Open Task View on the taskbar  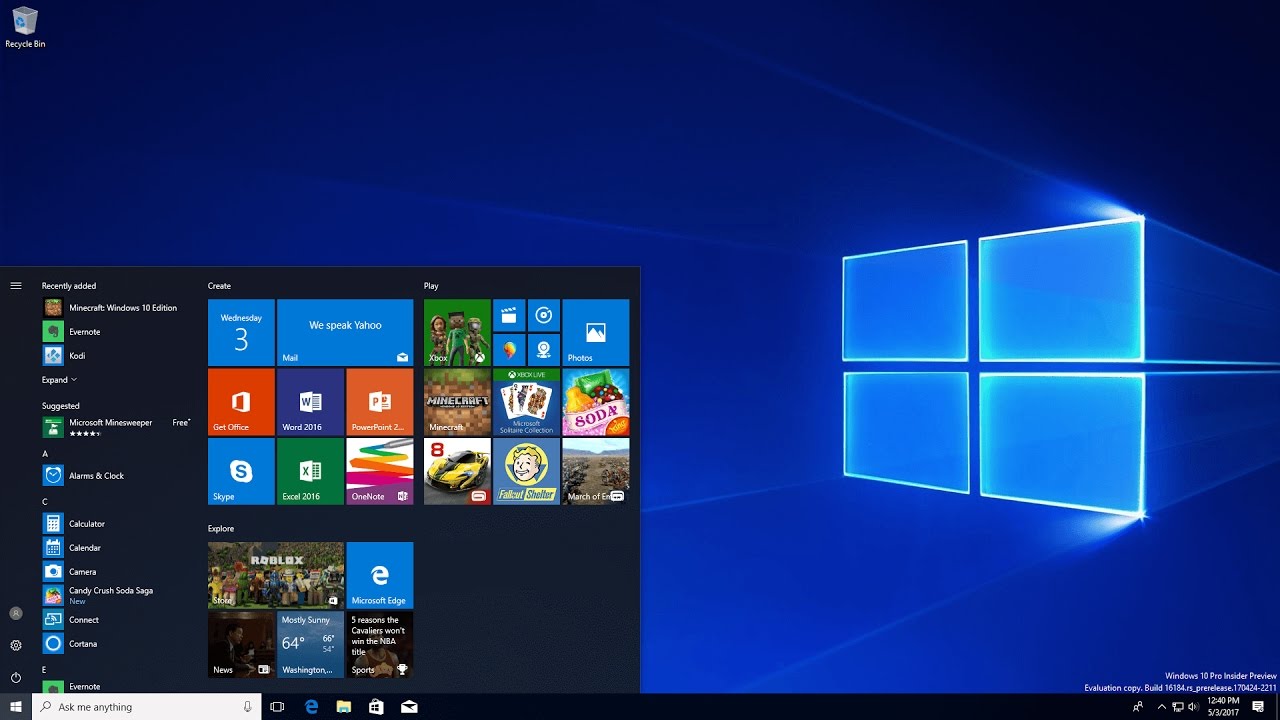click(278, 707)
